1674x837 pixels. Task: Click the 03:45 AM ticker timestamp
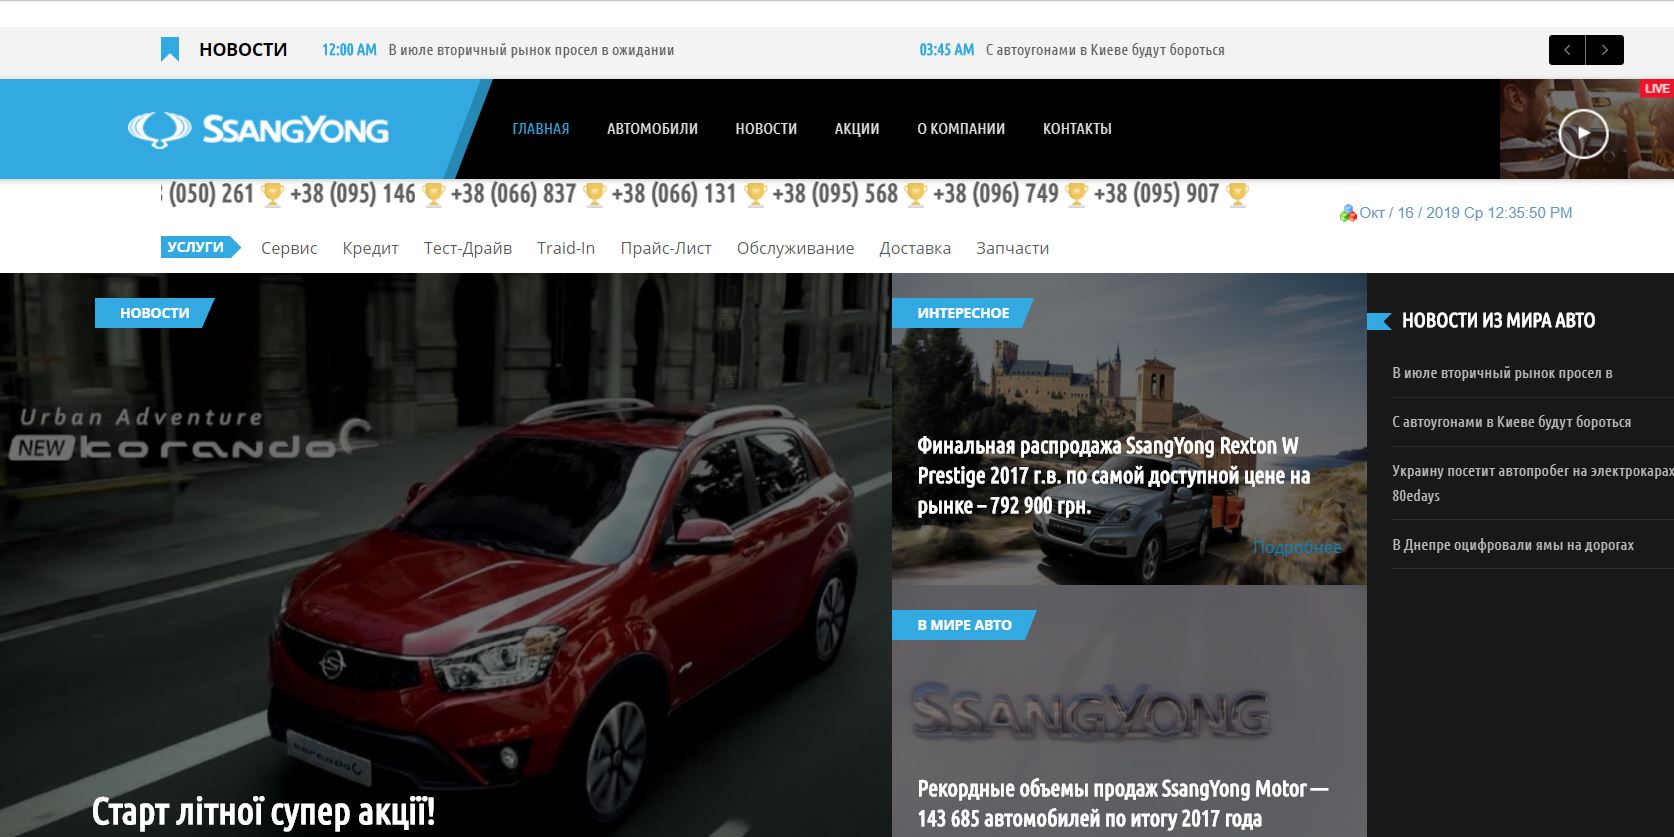click(x=946, y=50)
